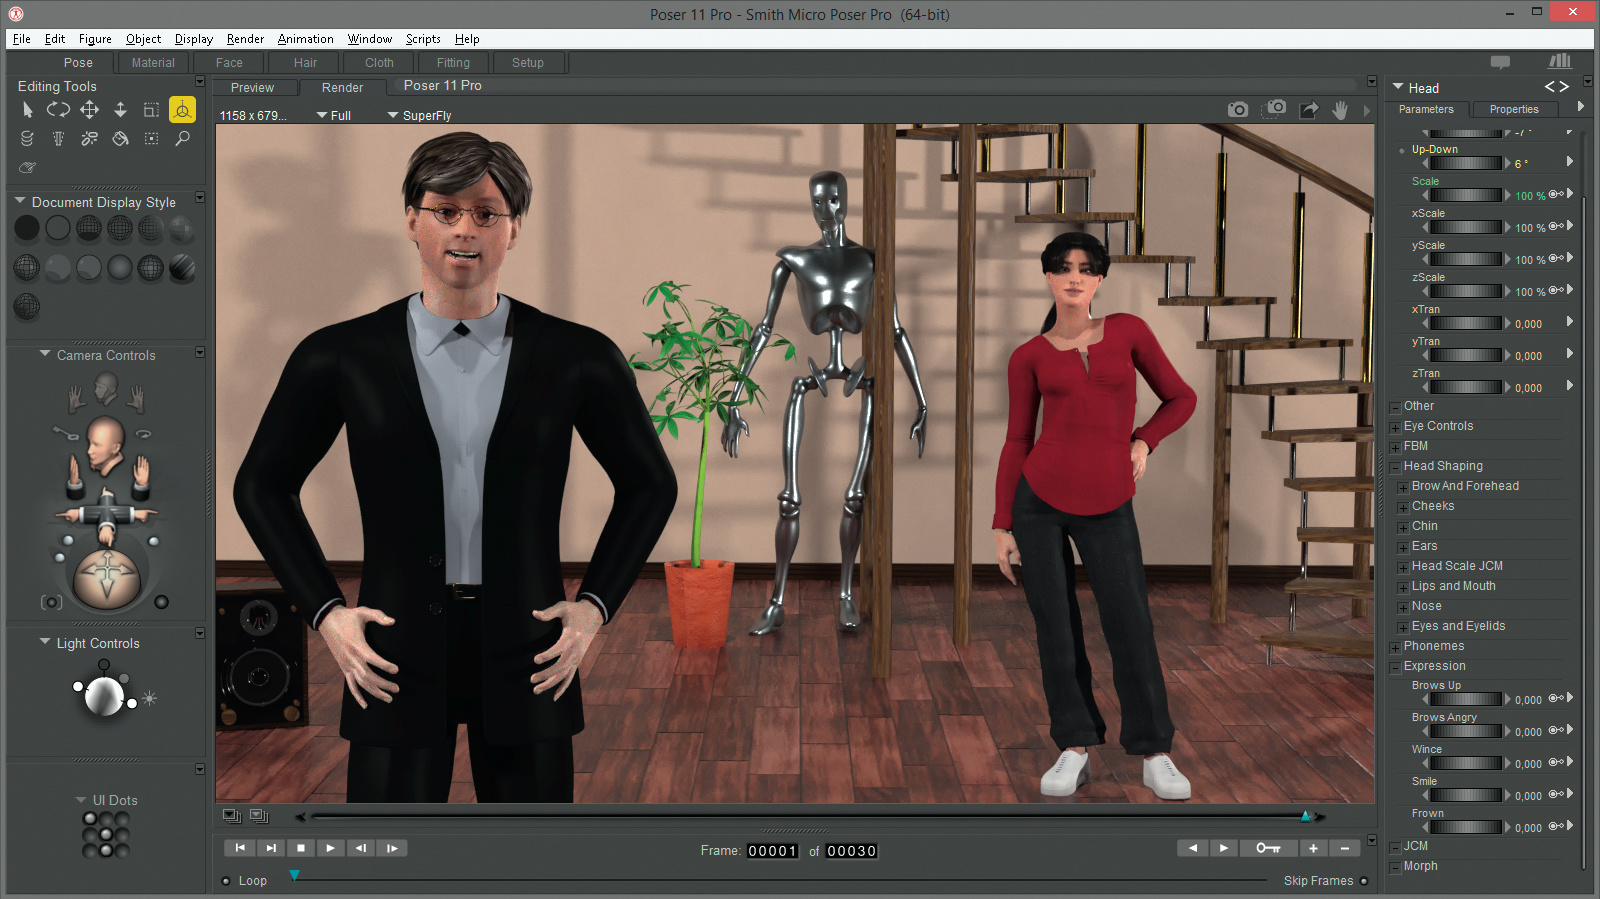
Task: Click the paint bucket Color tool
Action: pos(120,139)
